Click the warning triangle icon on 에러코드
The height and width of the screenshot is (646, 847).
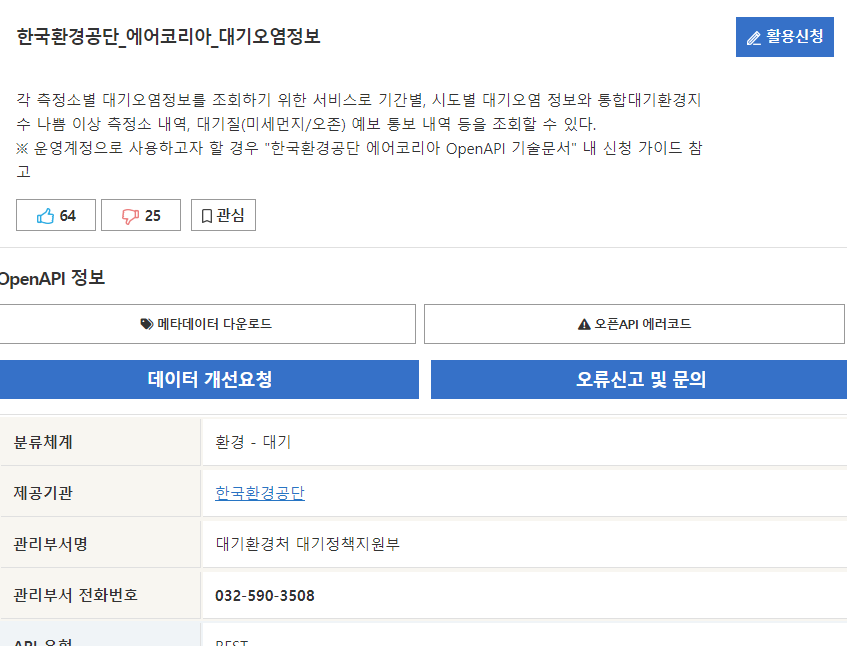pos(584,324)
